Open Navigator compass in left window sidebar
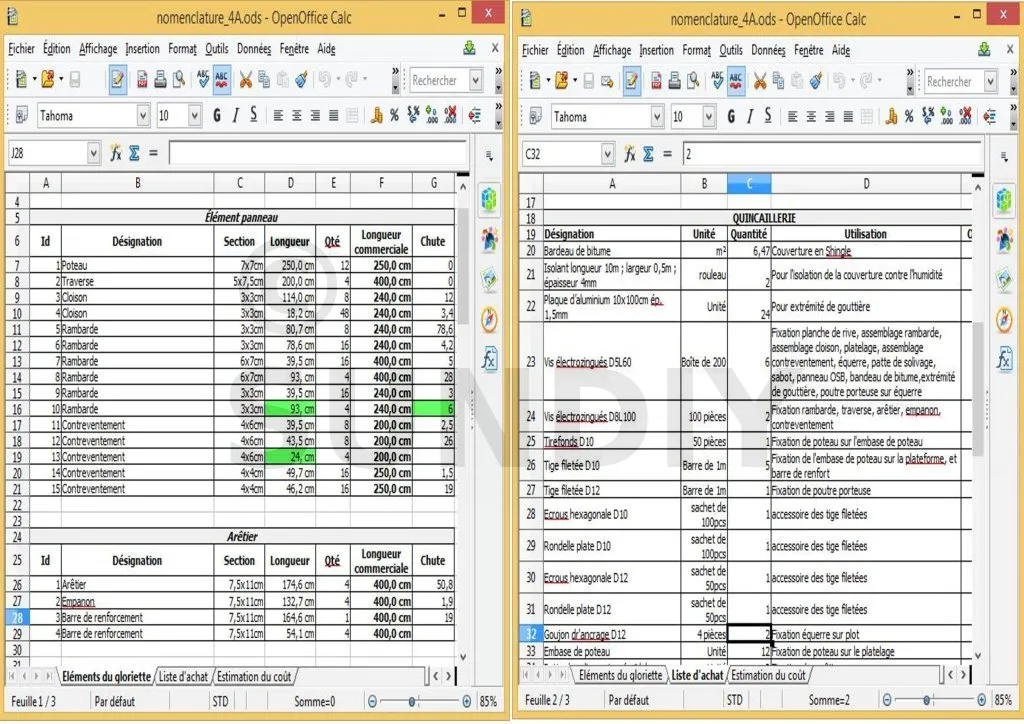Screen dimensions: 1024x724 pyautogui.click(x=489, y=319)
